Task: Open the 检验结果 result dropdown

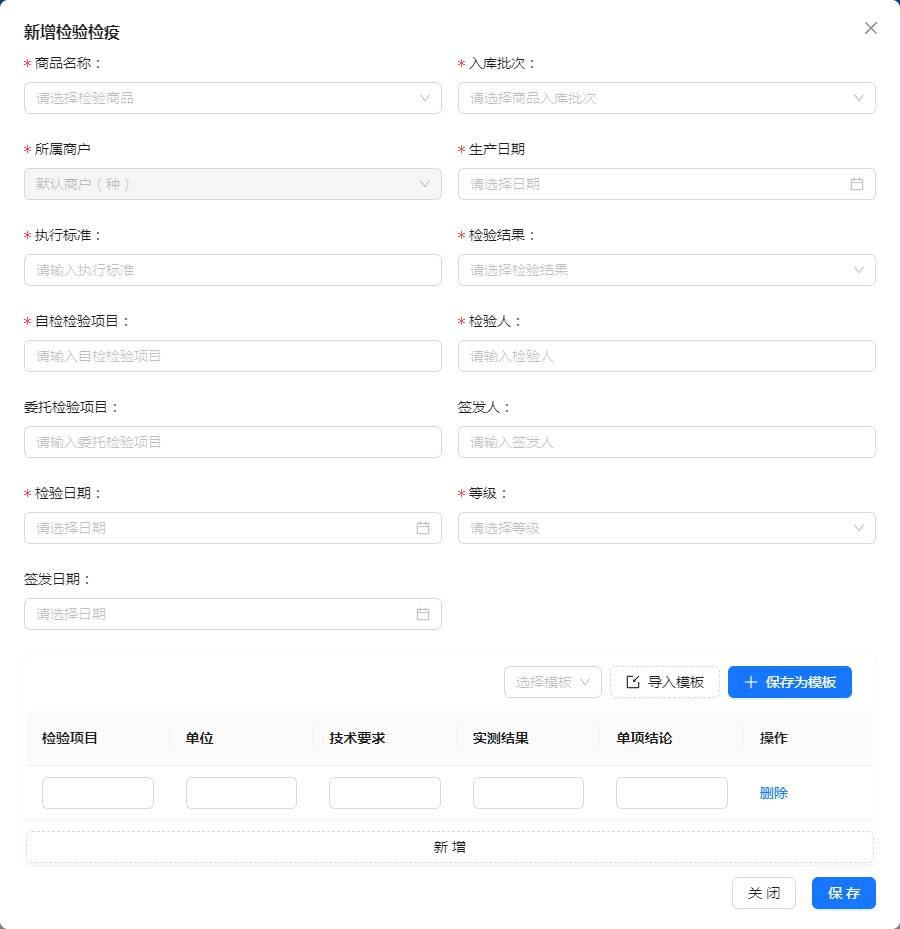Action: tap(666, 270)
